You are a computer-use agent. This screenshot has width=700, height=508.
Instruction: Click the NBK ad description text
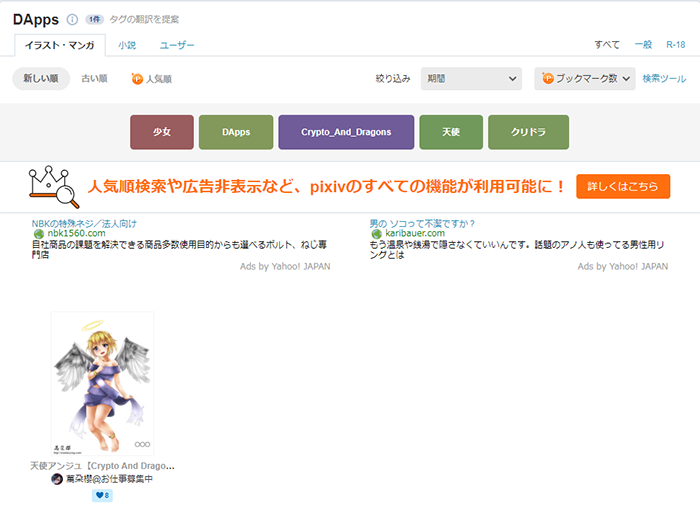(x=179, y=250)
